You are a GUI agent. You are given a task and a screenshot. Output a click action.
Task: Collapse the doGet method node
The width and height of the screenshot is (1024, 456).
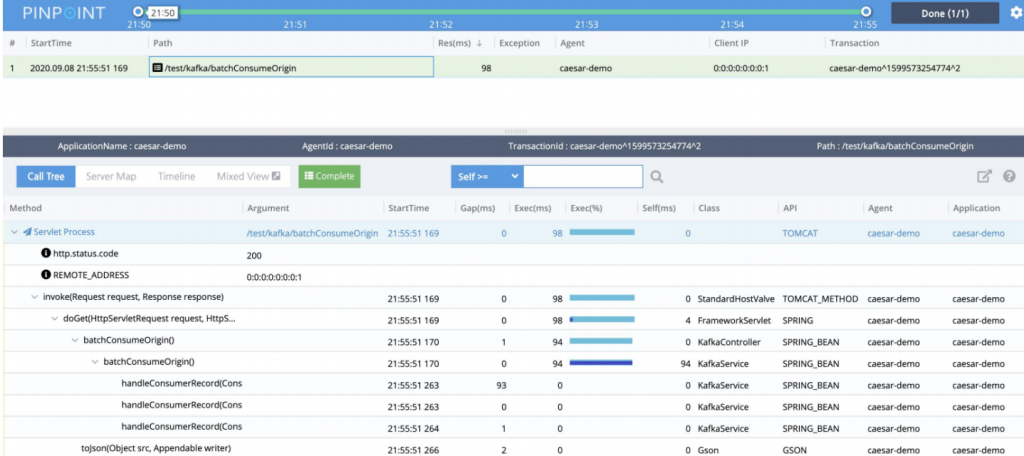pyautogui.click(x=55, y=319)
